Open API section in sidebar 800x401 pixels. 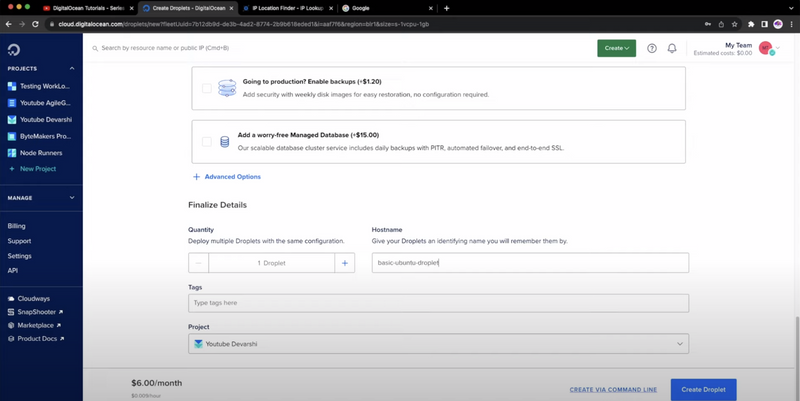[x=13, y=270]
